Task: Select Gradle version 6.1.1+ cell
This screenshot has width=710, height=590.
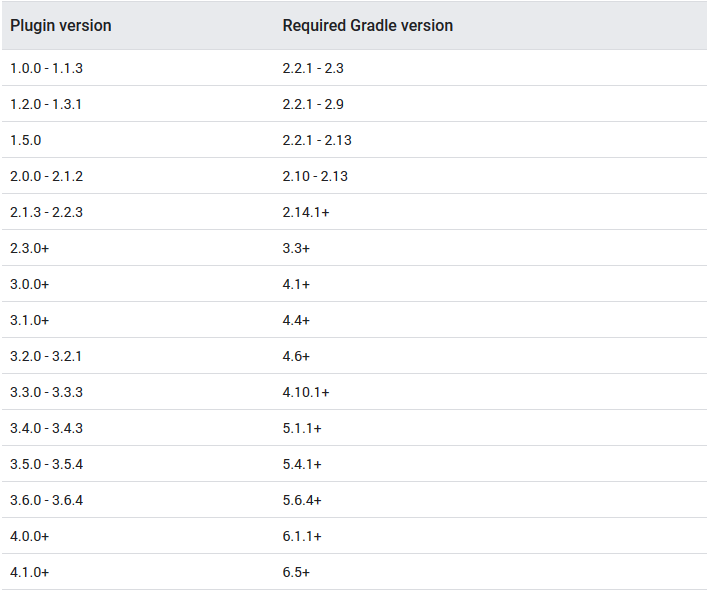Action: [302, 536]
